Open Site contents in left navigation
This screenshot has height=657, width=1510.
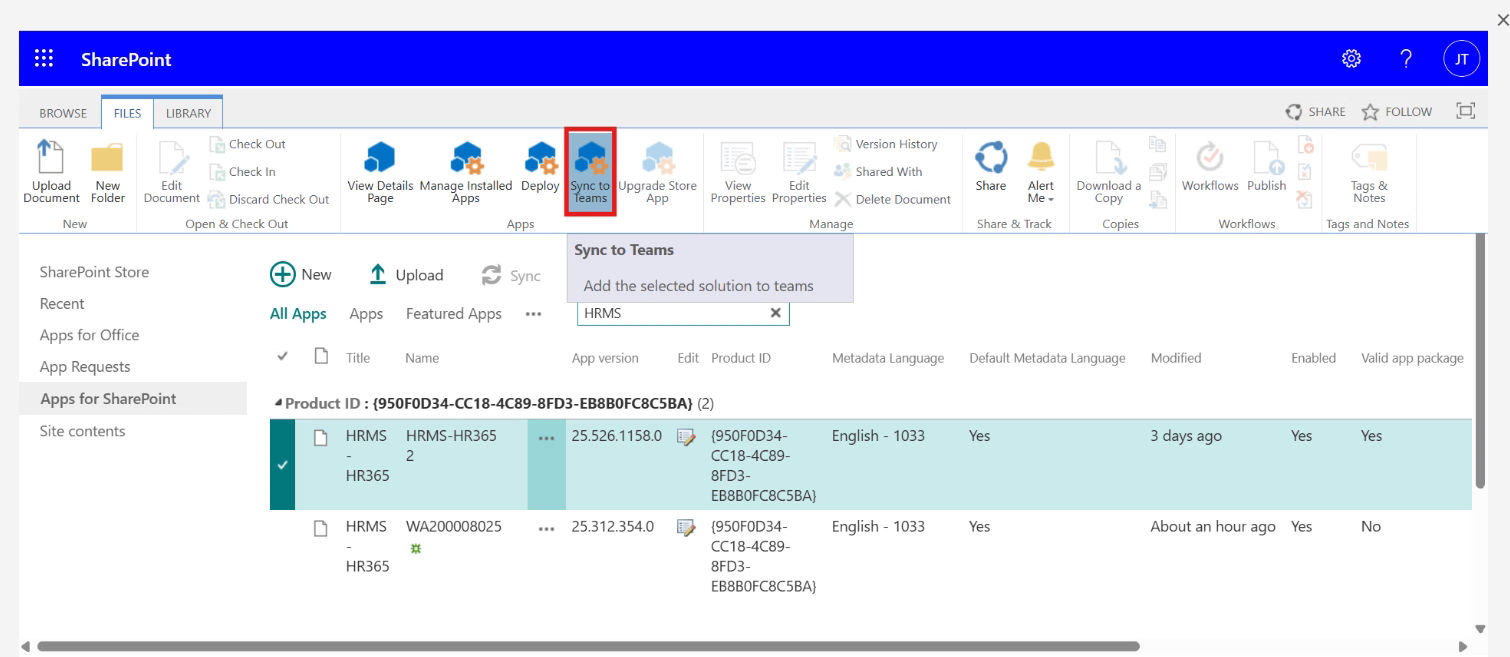pos(83,431)
